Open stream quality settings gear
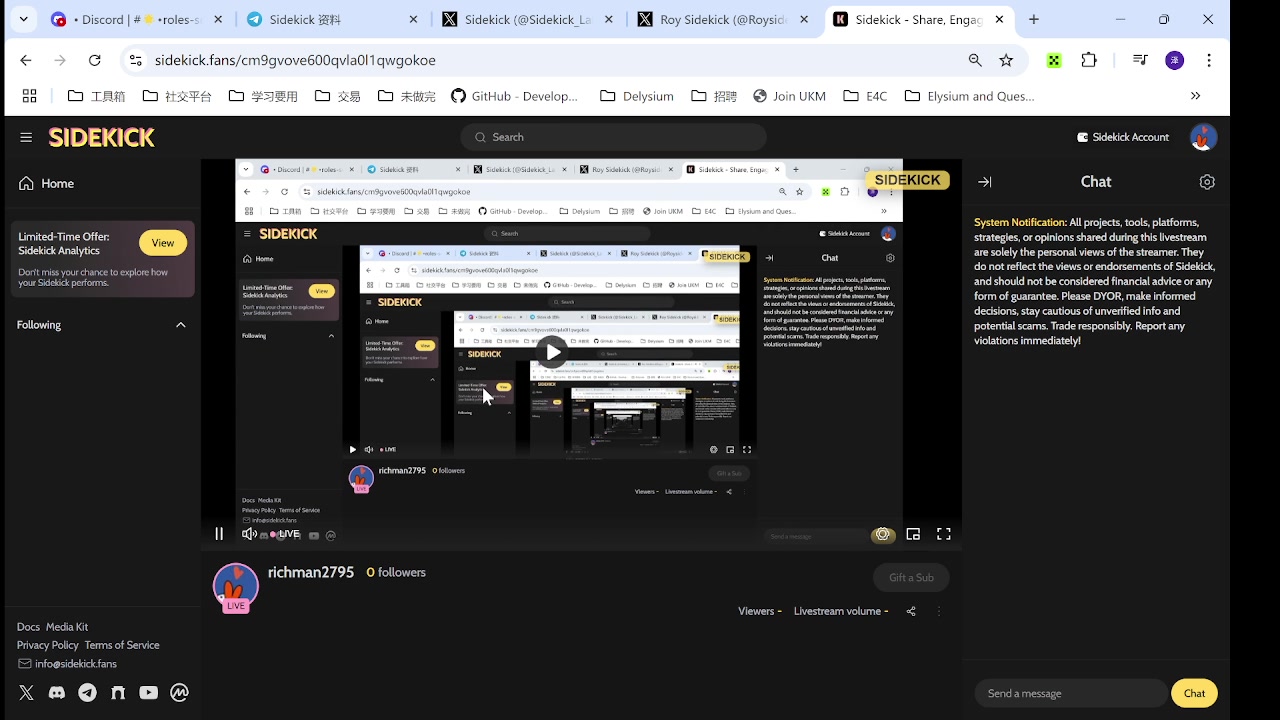Viewport: 1280px width, 720px height. click(882, 534)
